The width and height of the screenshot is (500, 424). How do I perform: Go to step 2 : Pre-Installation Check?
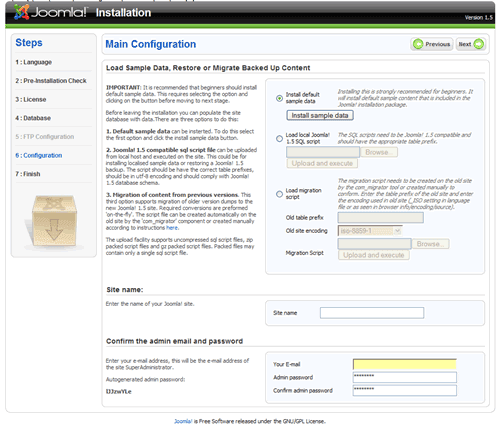pyautogui.click(x=51, y=81)
